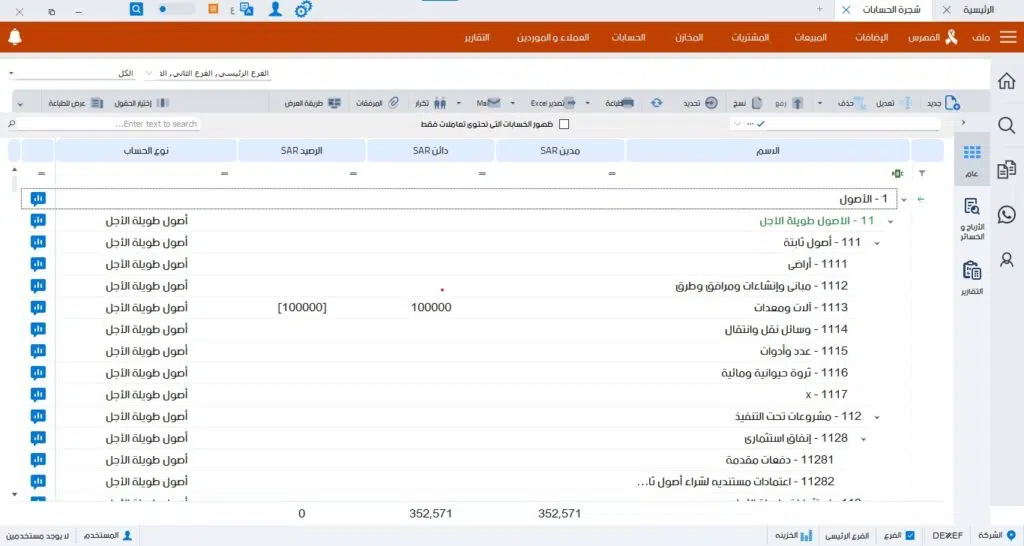Open the hamburger menu in orange bar

pyautogui.click(x=1008, y=37)
